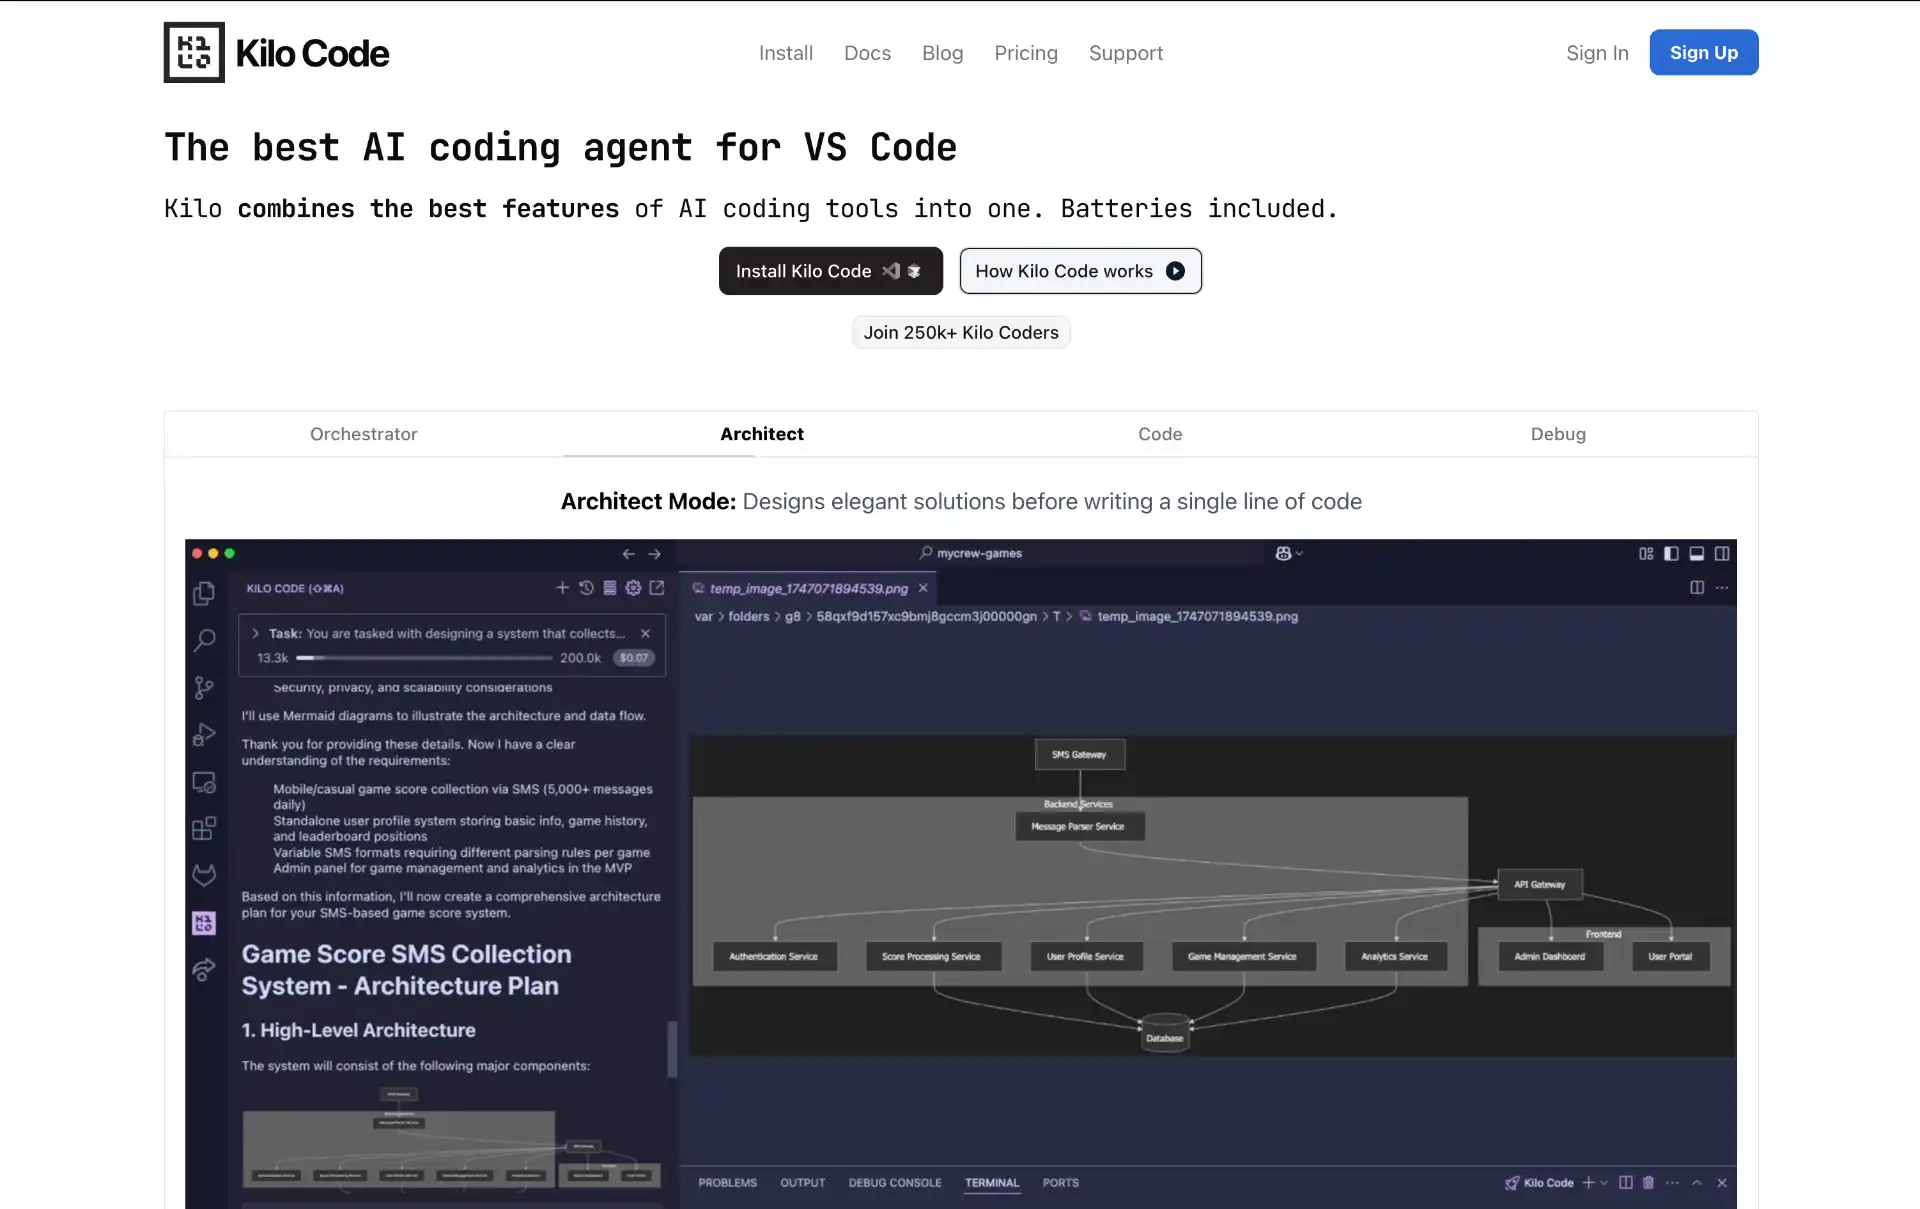Screen dimensions: 1920x1209
Task: Open Source Control icon in activity bar
Action: 204,688
